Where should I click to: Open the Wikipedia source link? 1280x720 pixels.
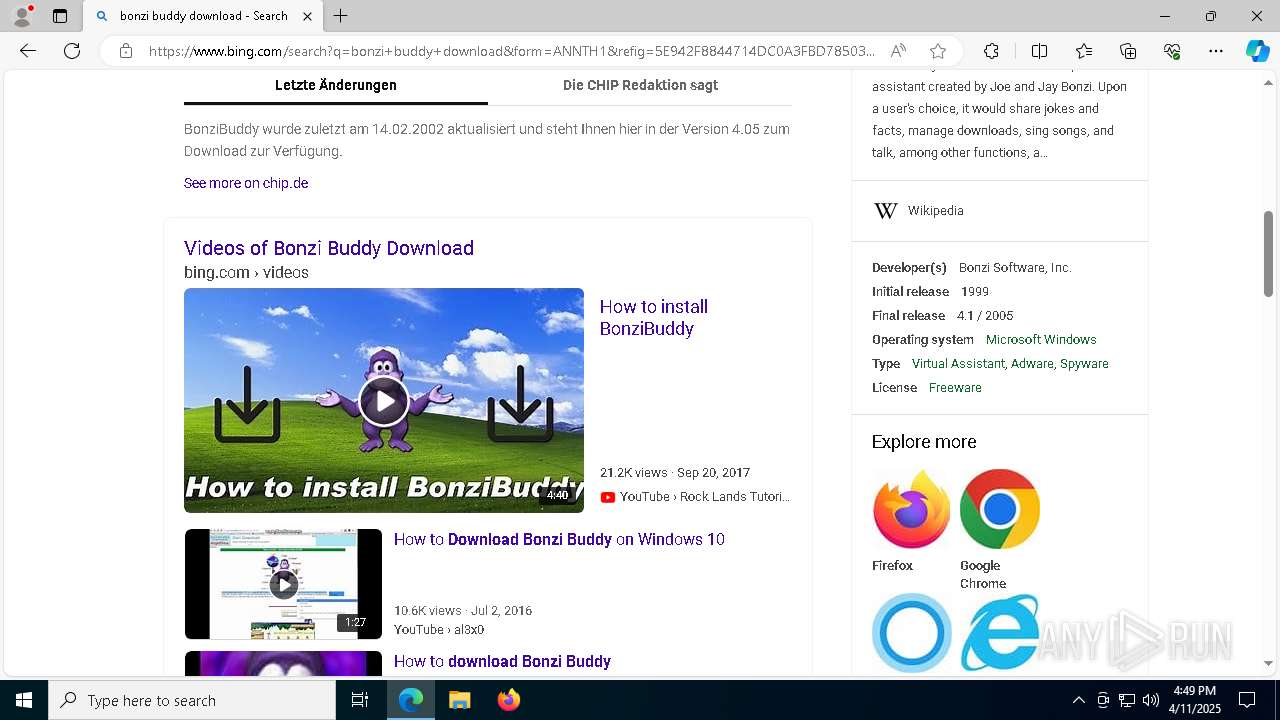(x=936, y=211)
